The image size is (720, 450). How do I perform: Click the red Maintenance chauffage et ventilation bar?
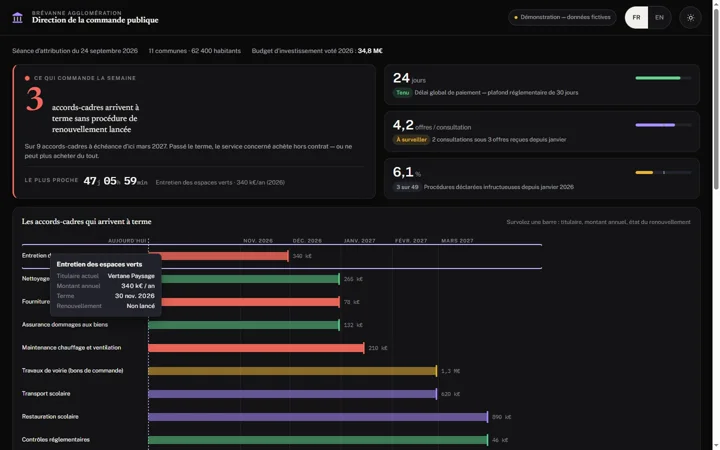point(256,348)
